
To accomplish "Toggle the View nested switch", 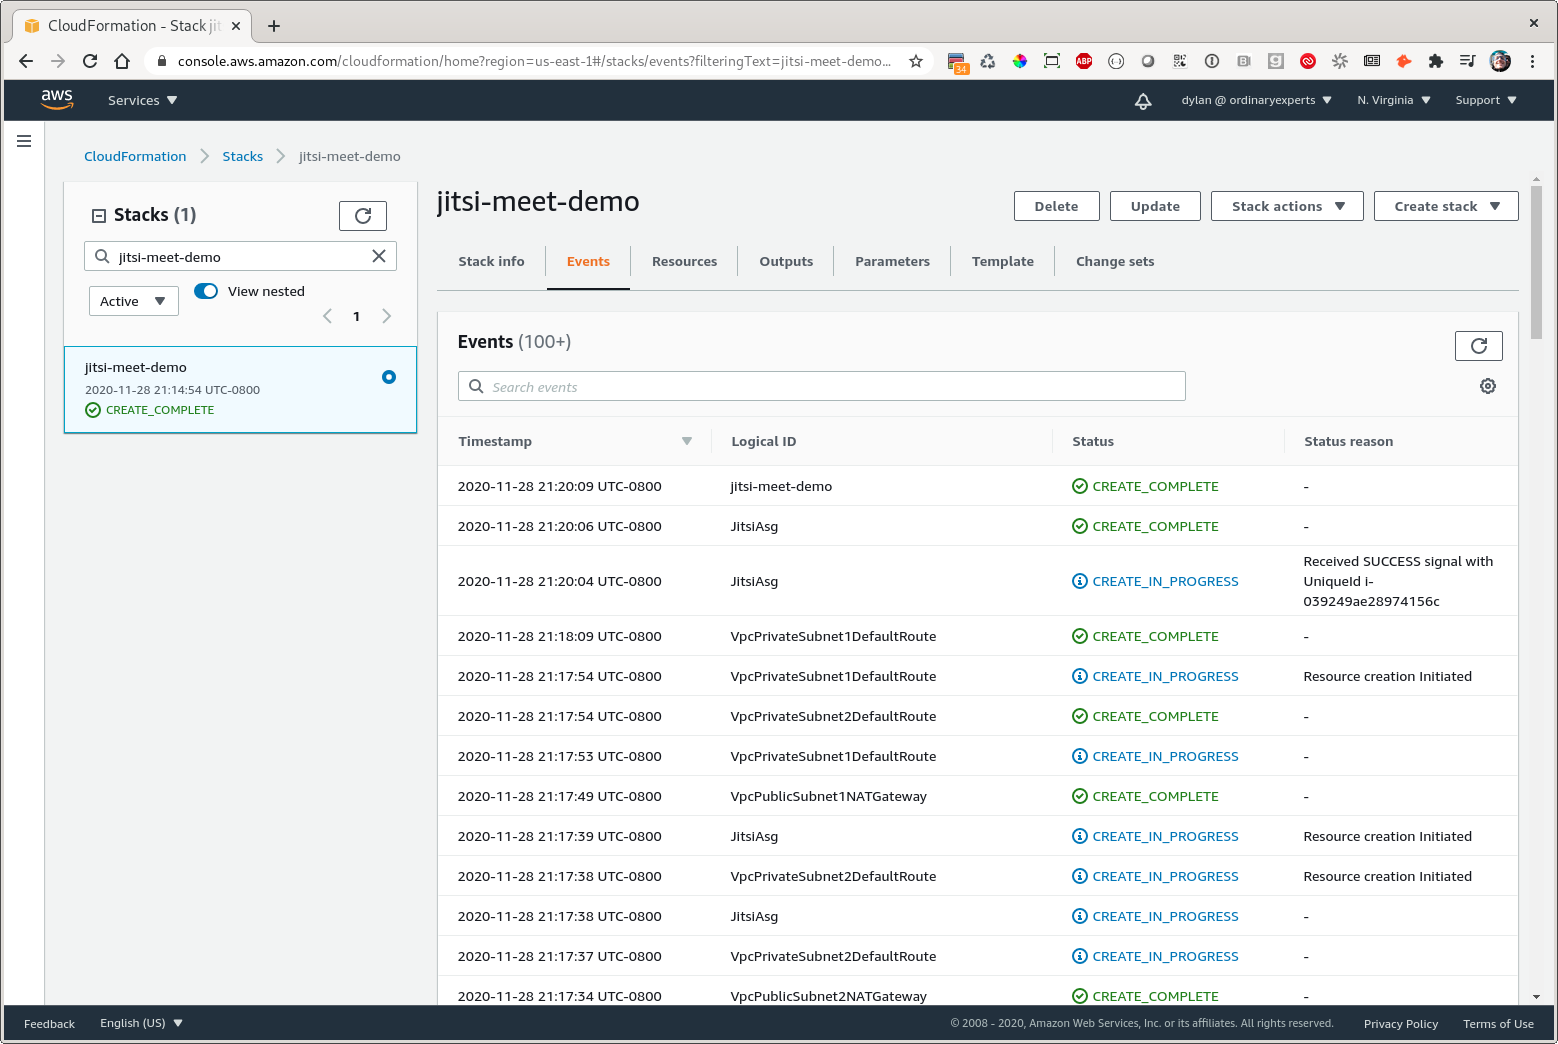I will 206,291.
